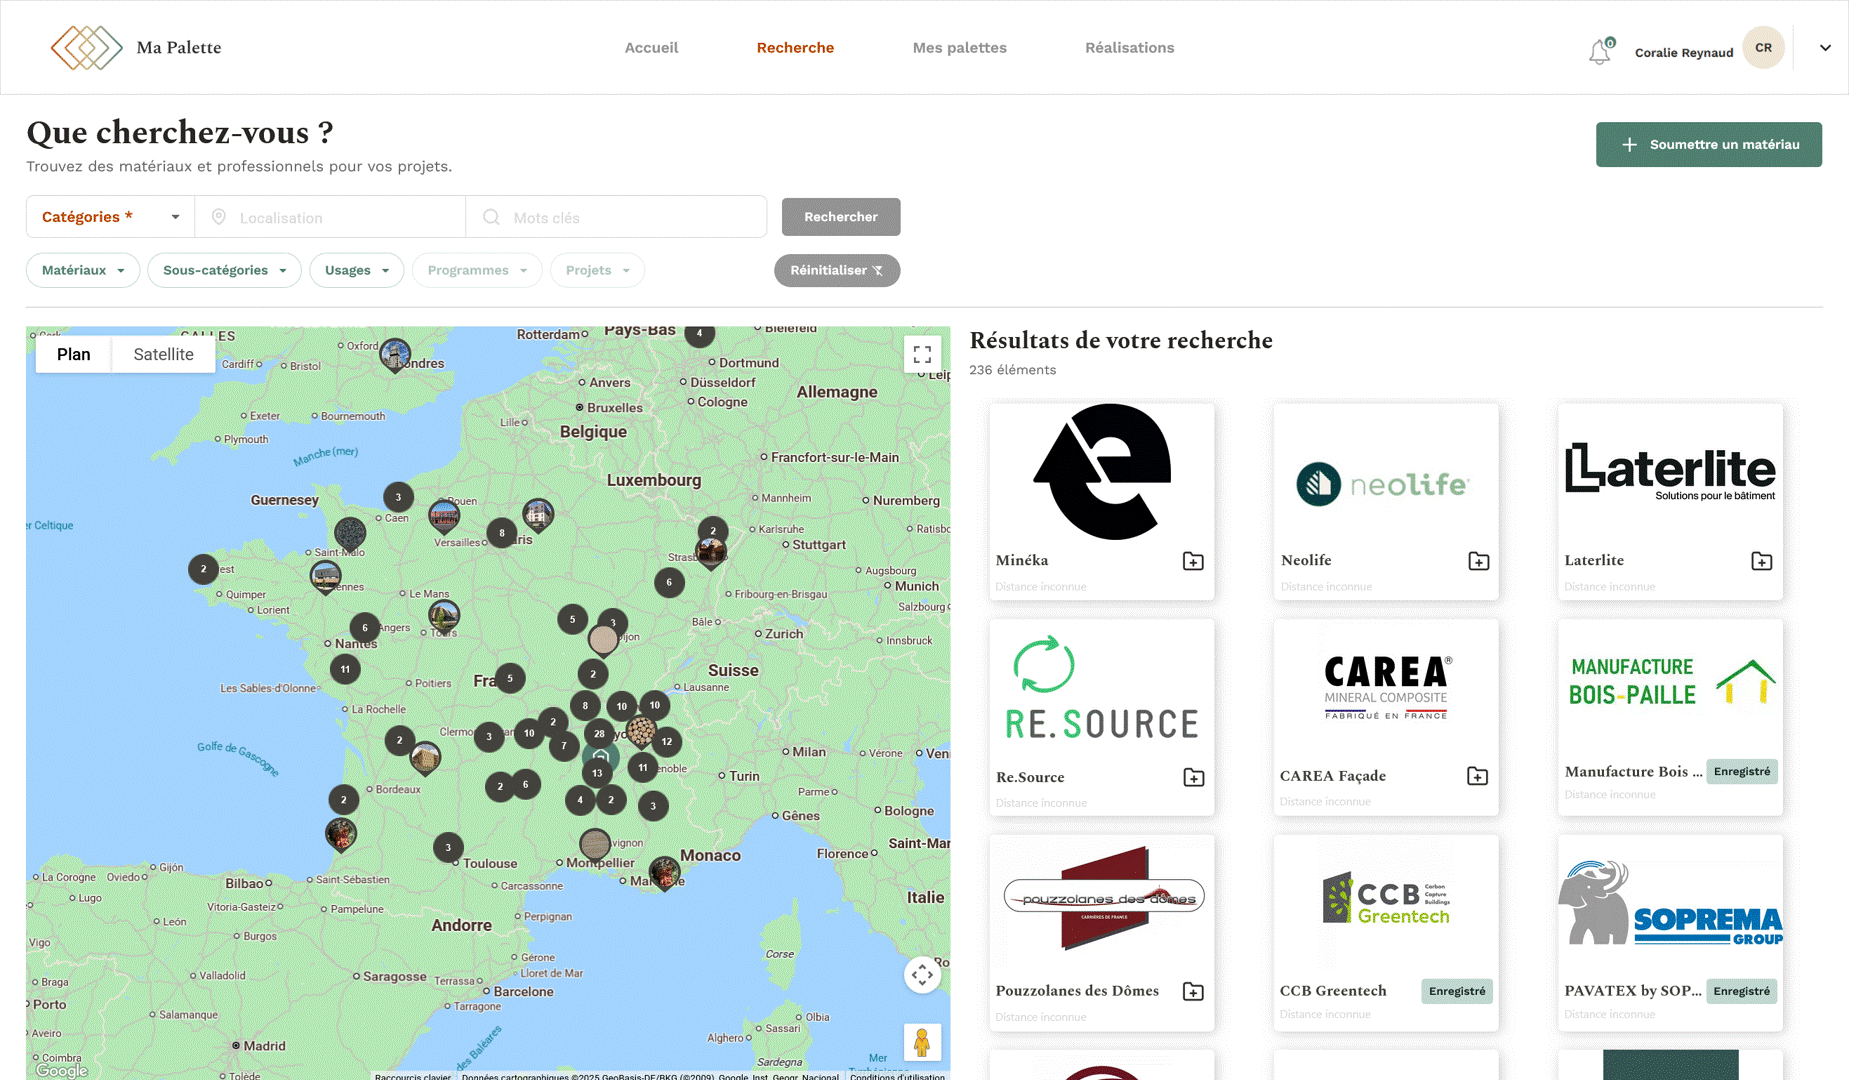Open the Manufacture Bois-Paille logo
This screenshot has width=1849, height=1080.
1670,682
